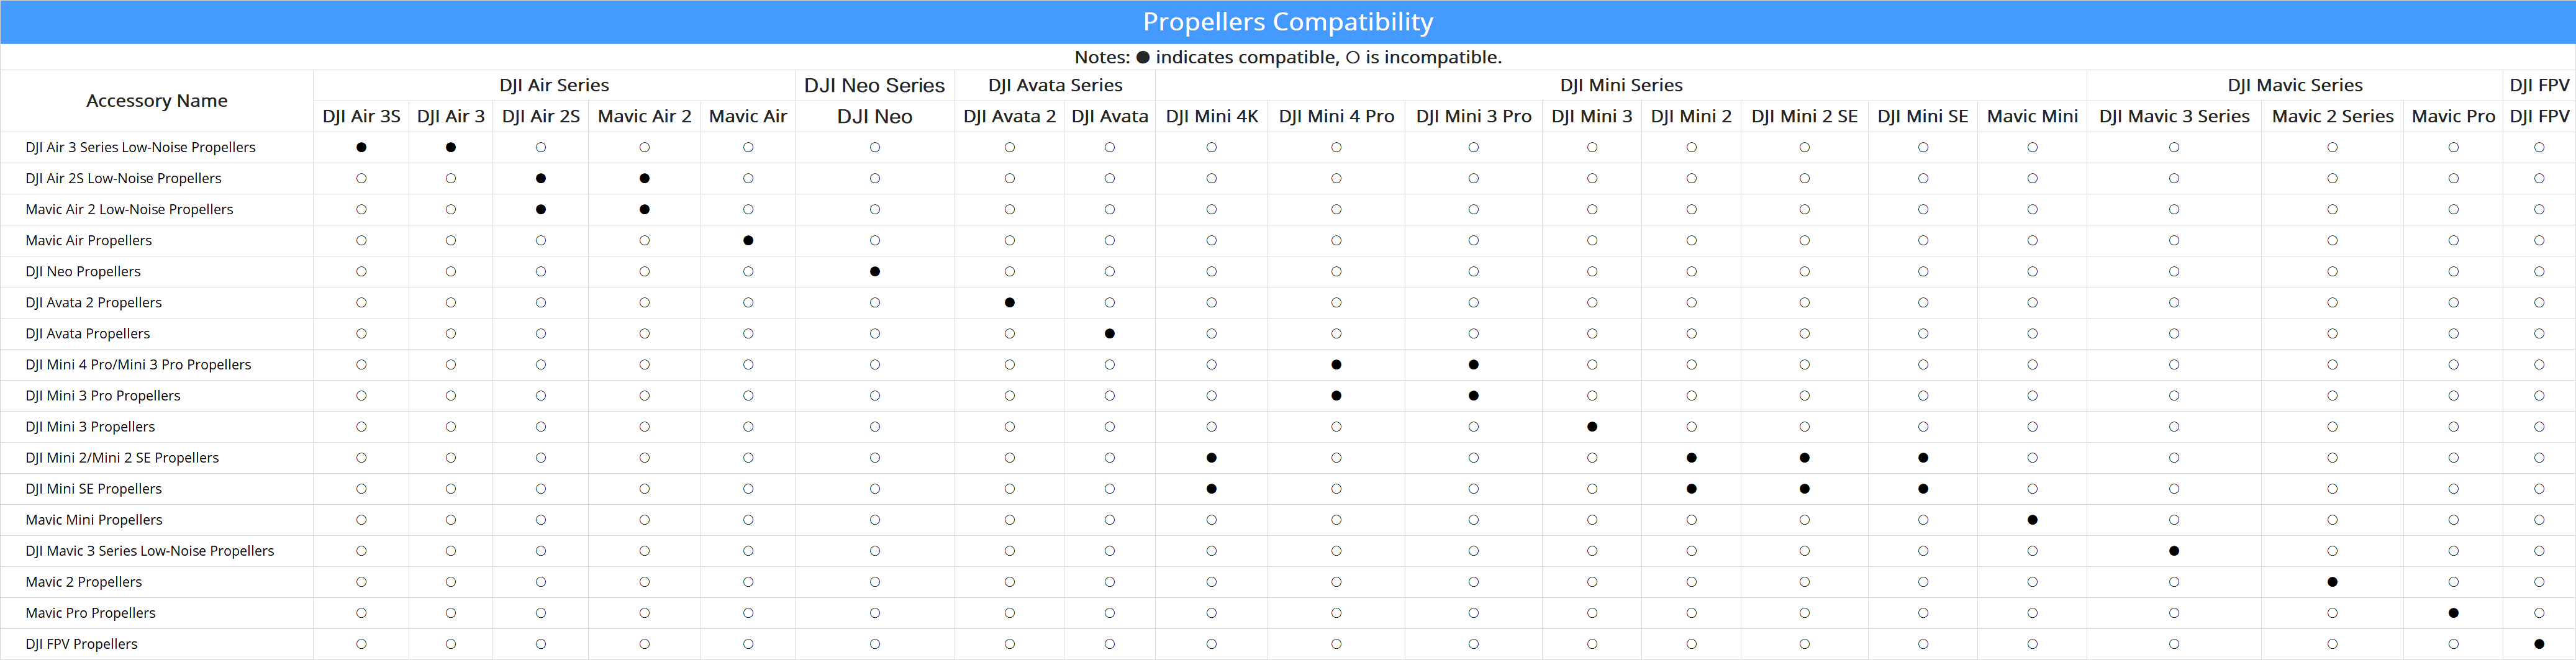This screenshot has width=2576, height=660.
Task: Click filled dot for DJI Neo Propellers under DJI Neo
Action: coord(875,271)
